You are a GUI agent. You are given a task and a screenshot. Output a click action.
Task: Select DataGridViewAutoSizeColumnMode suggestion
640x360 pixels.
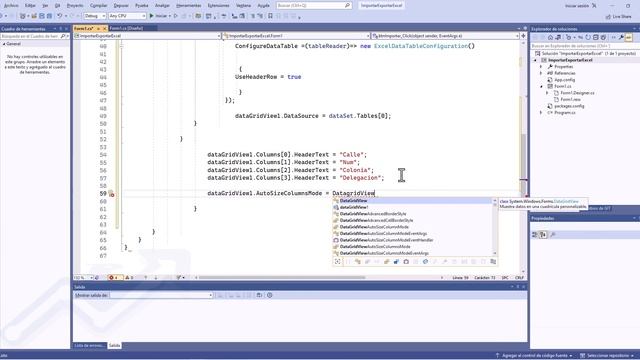(412, 227)
